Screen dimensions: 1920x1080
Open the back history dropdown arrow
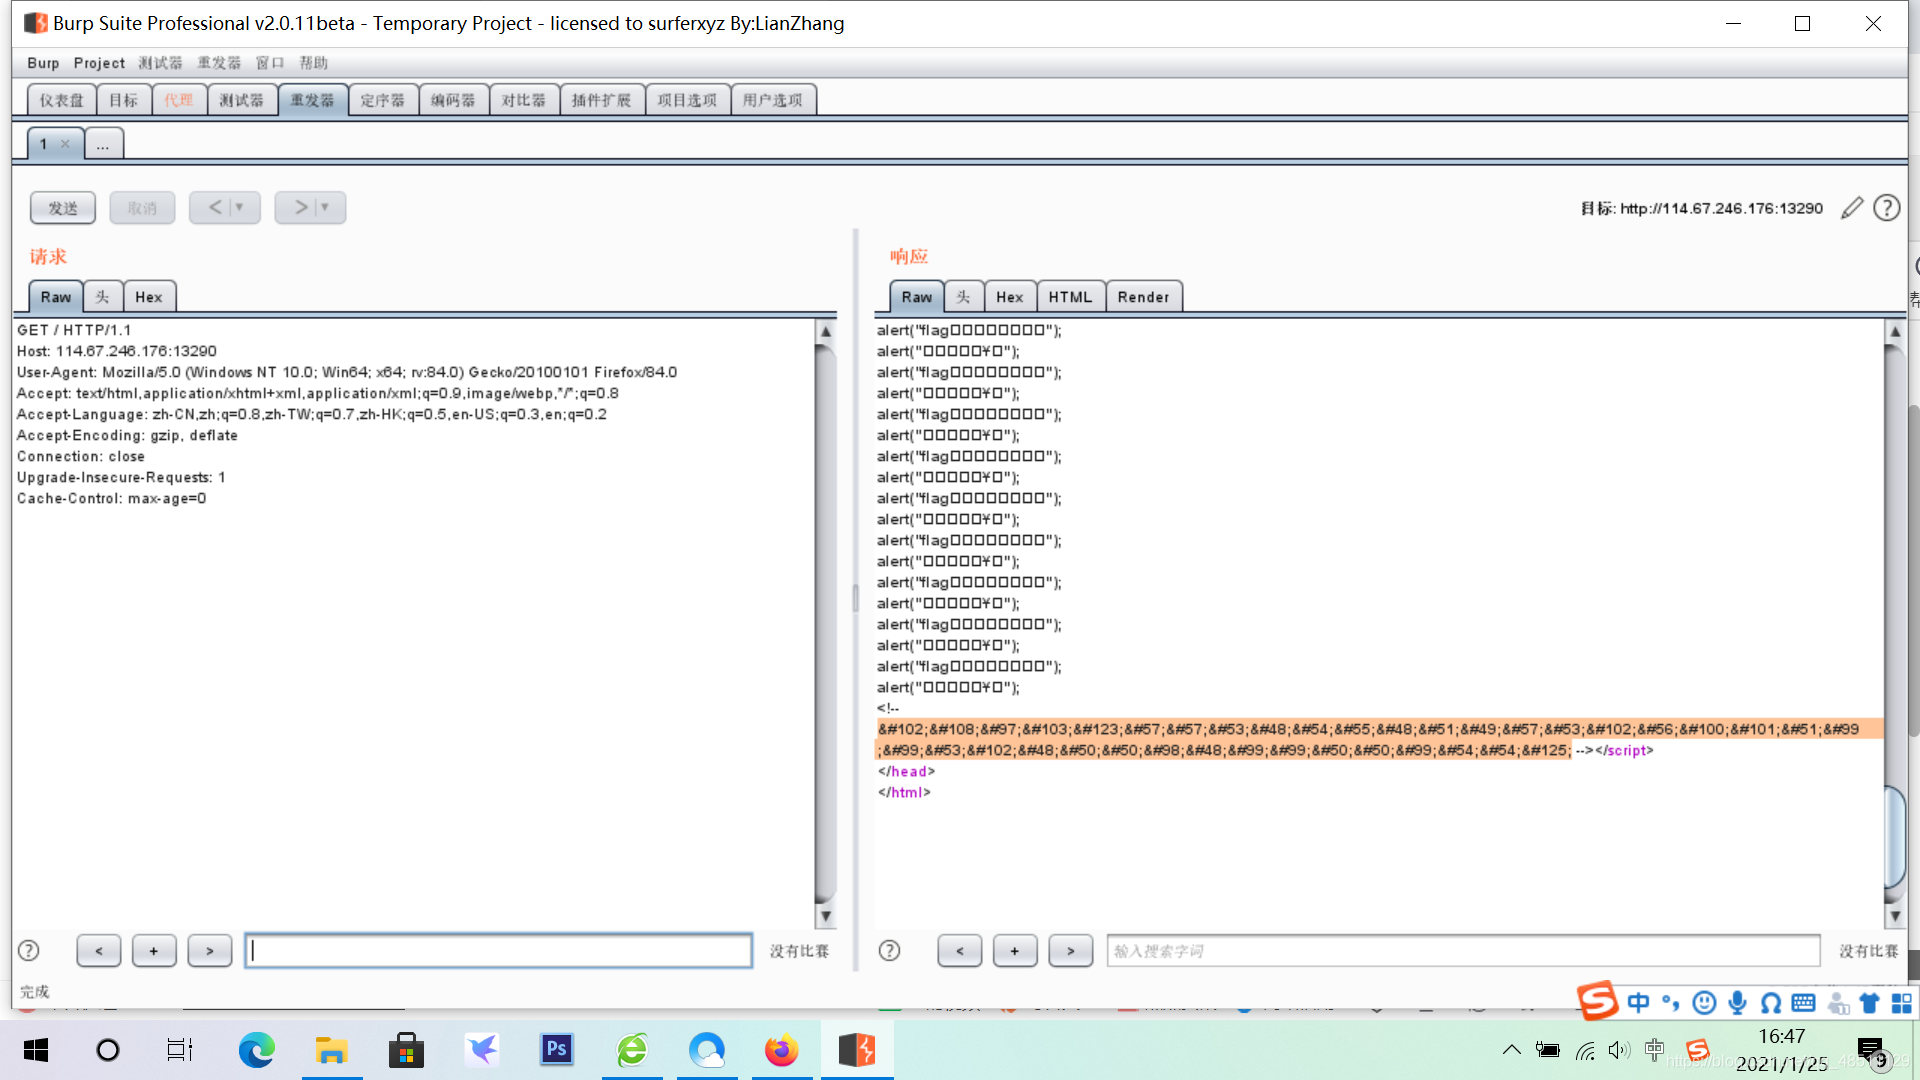pos(240,208)
